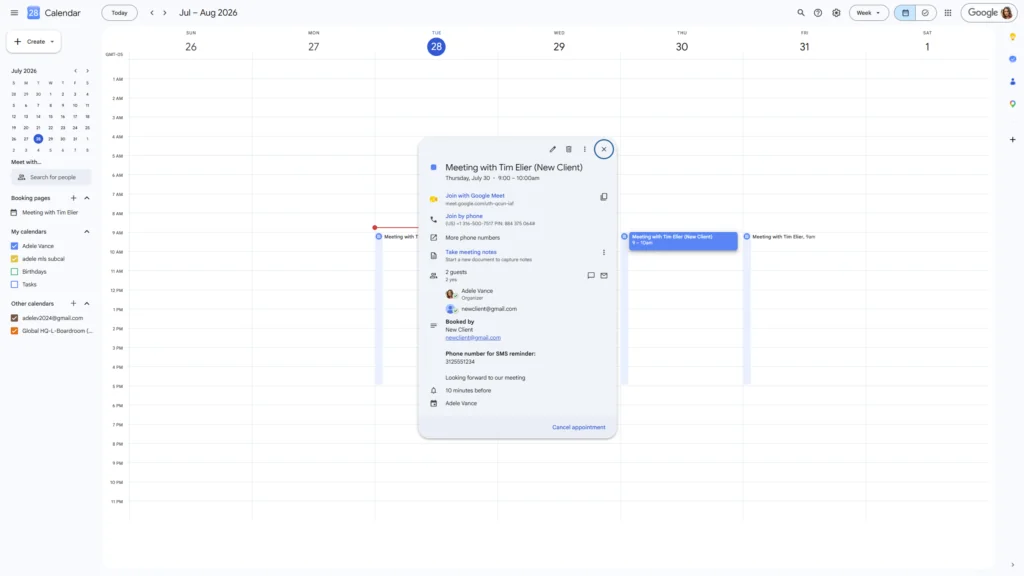Open More phone numbers
The width and height of the screenshot is (1024, 576).
[x=472, y=238]
